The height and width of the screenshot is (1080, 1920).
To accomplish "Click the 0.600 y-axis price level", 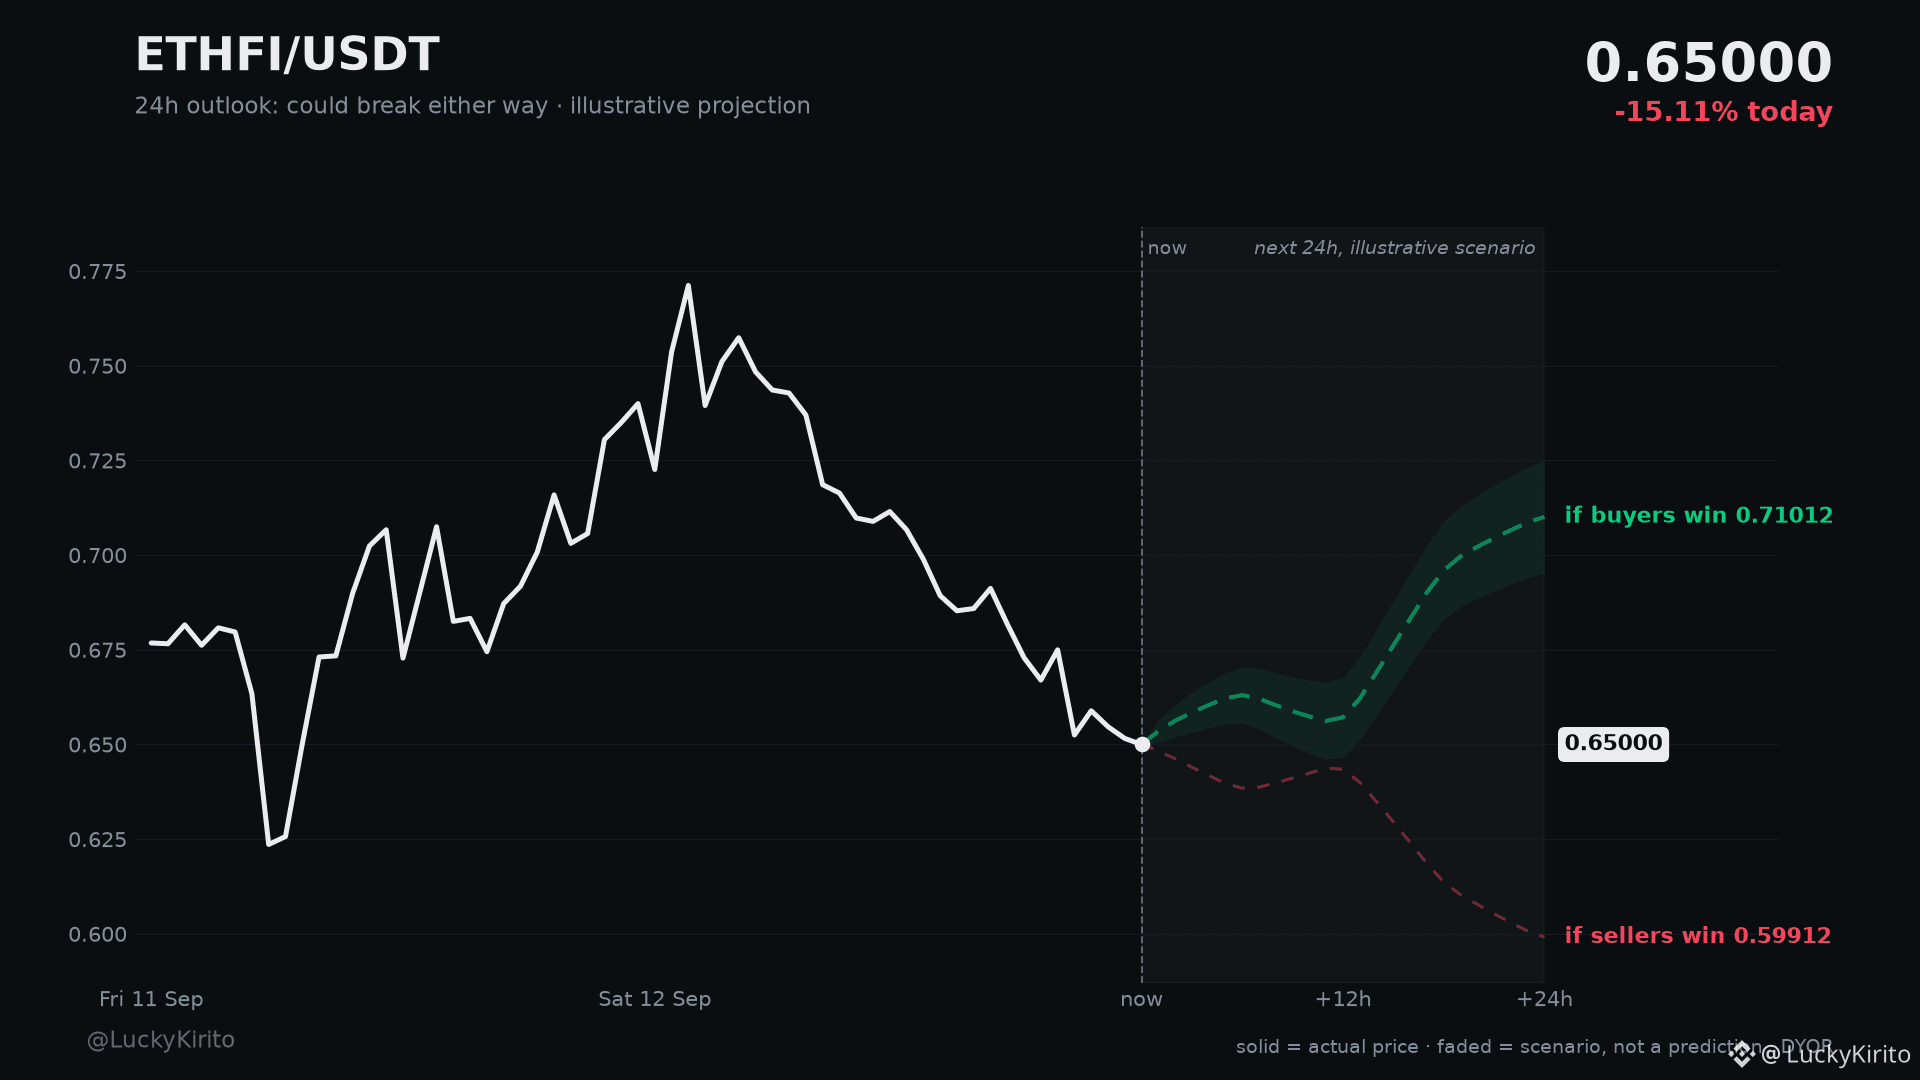I will click(98, 935).
